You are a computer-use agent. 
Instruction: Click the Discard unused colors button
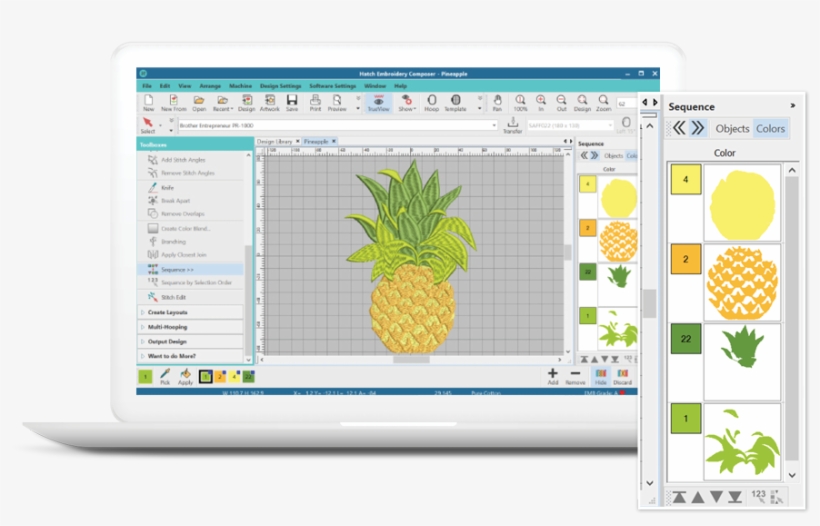[x=622, y=376]
